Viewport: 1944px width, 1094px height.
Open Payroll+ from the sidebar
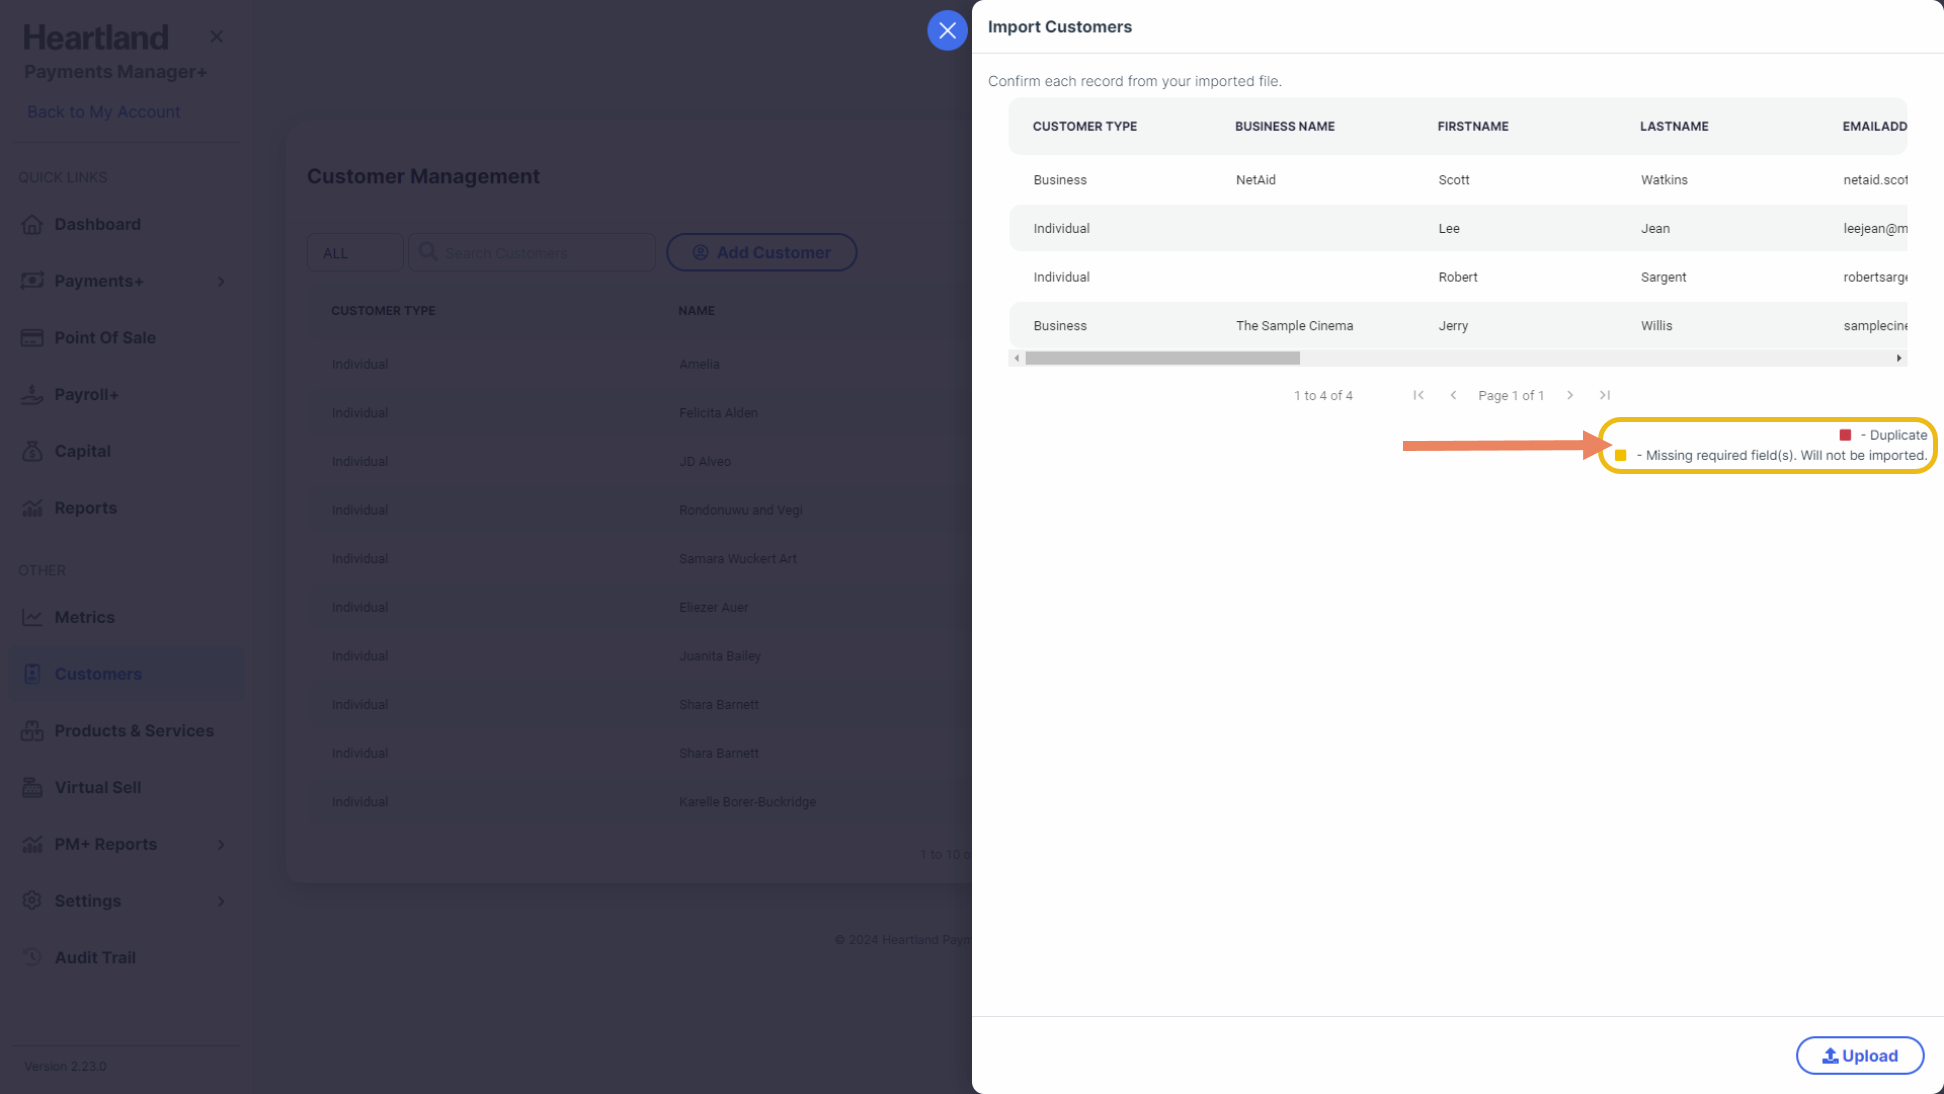(x=86, y=395)
